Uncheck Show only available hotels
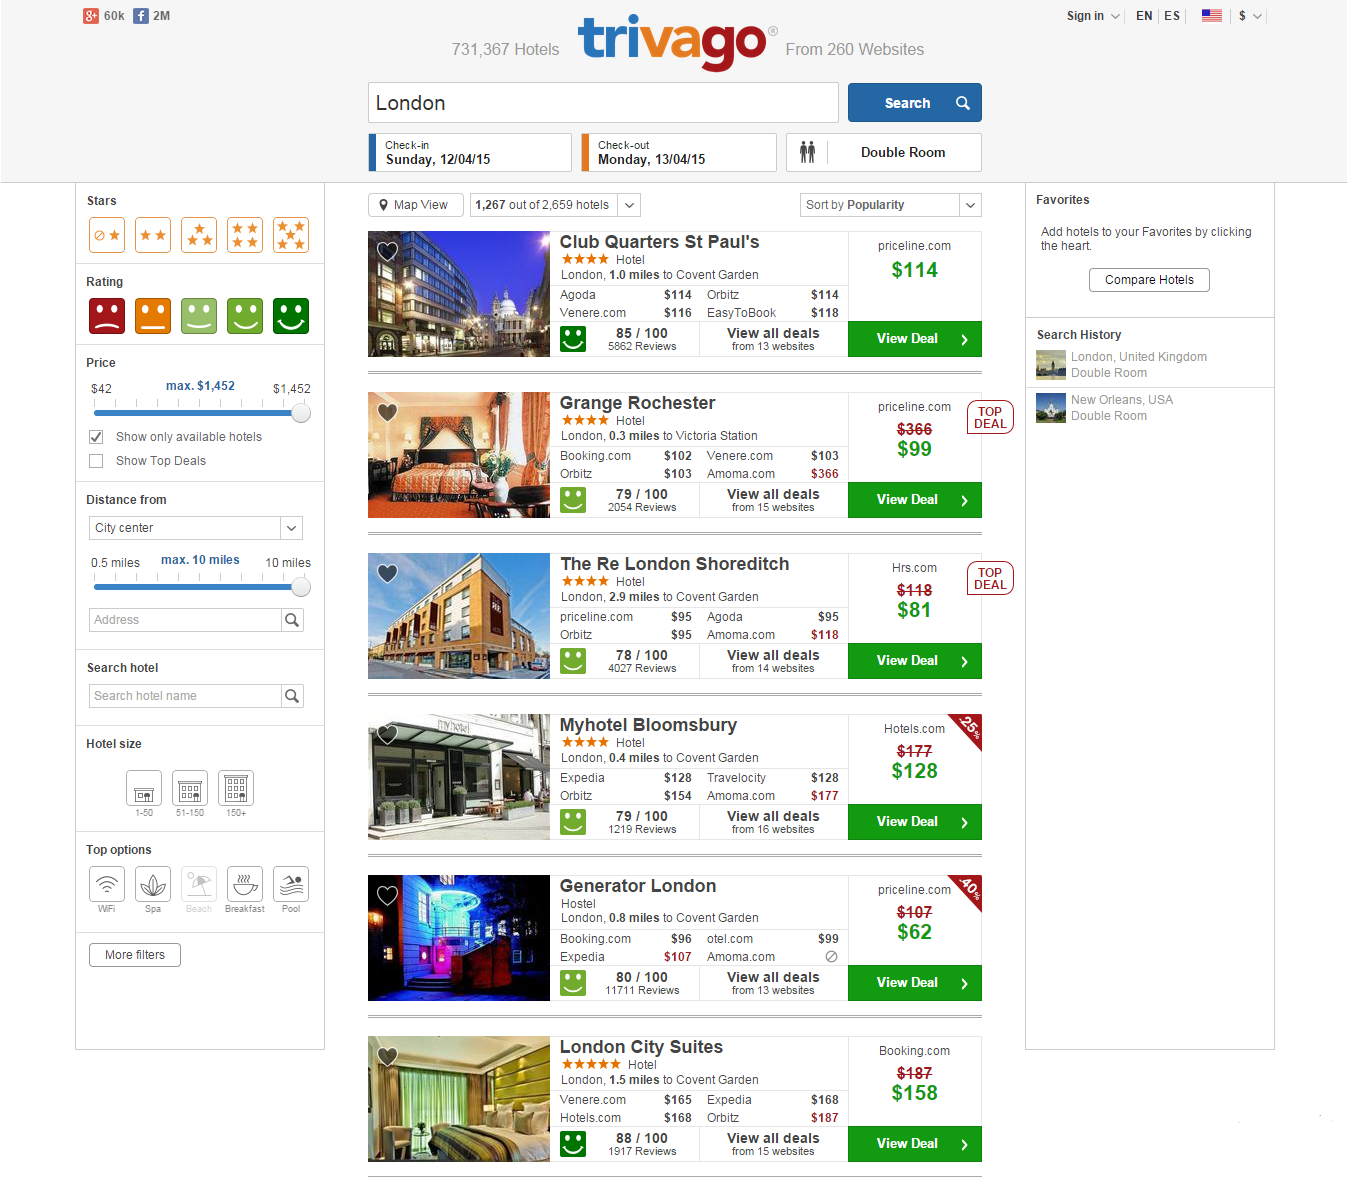The width and height of the screenshot is (1347, 1178). tap(96, 437)
